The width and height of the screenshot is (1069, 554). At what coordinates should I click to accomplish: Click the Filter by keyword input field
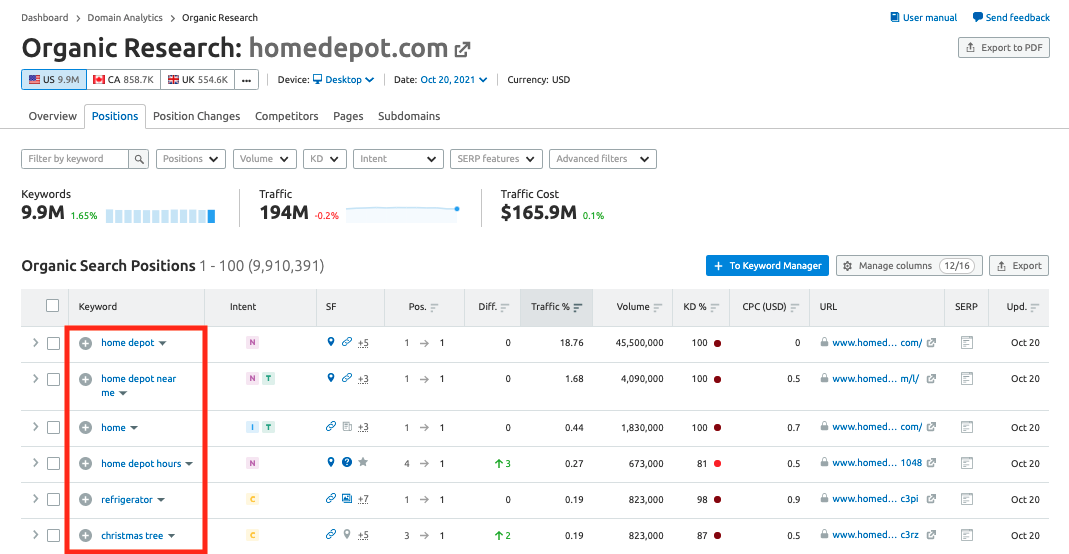point(75,159)
